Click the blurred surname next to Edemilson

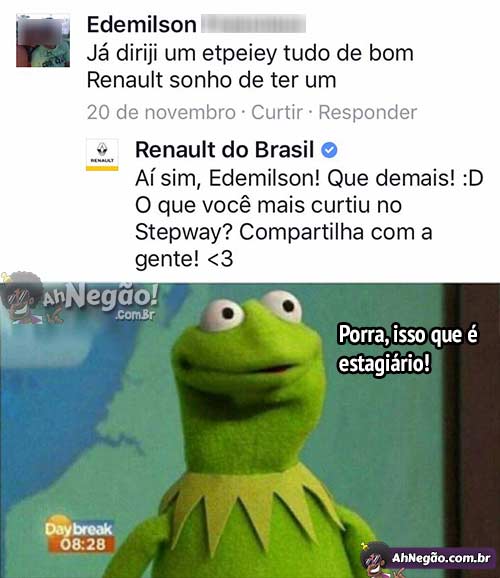point(253,24)
